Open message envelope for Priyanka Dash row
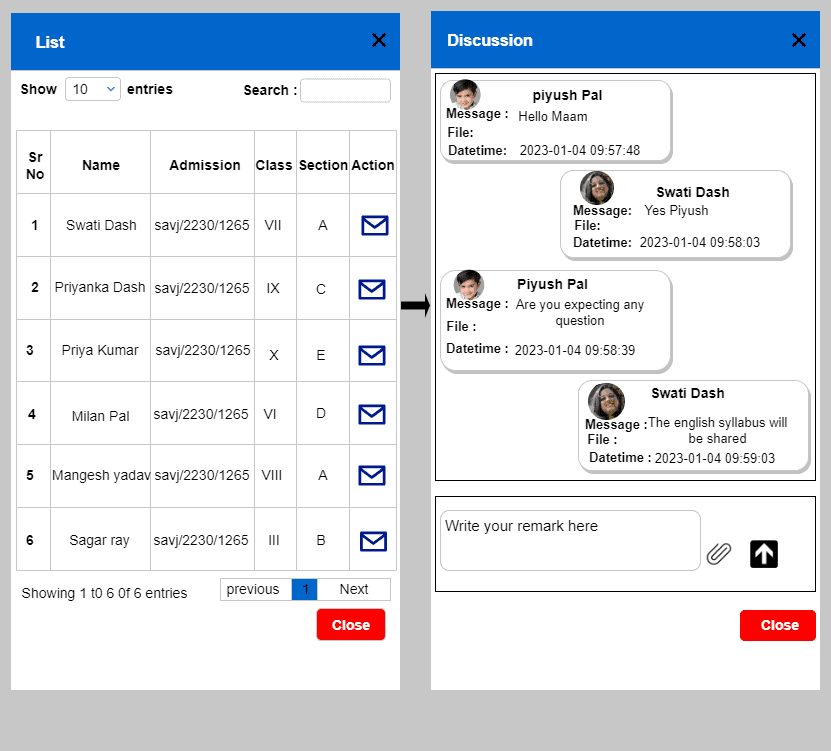Screen dimensions: 831x751 pyautogui.click(x=372, y=289)
